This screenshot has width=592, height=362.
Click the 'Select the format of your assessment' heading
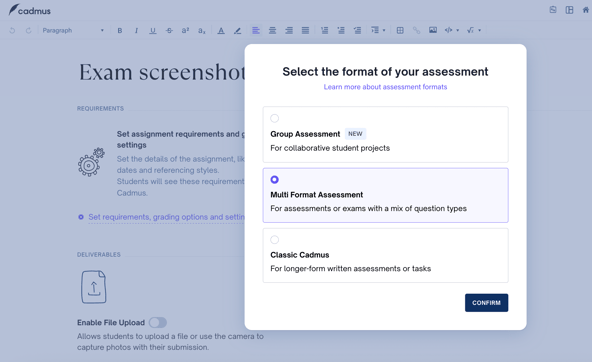pyautogui.click(x=385, y=72)
